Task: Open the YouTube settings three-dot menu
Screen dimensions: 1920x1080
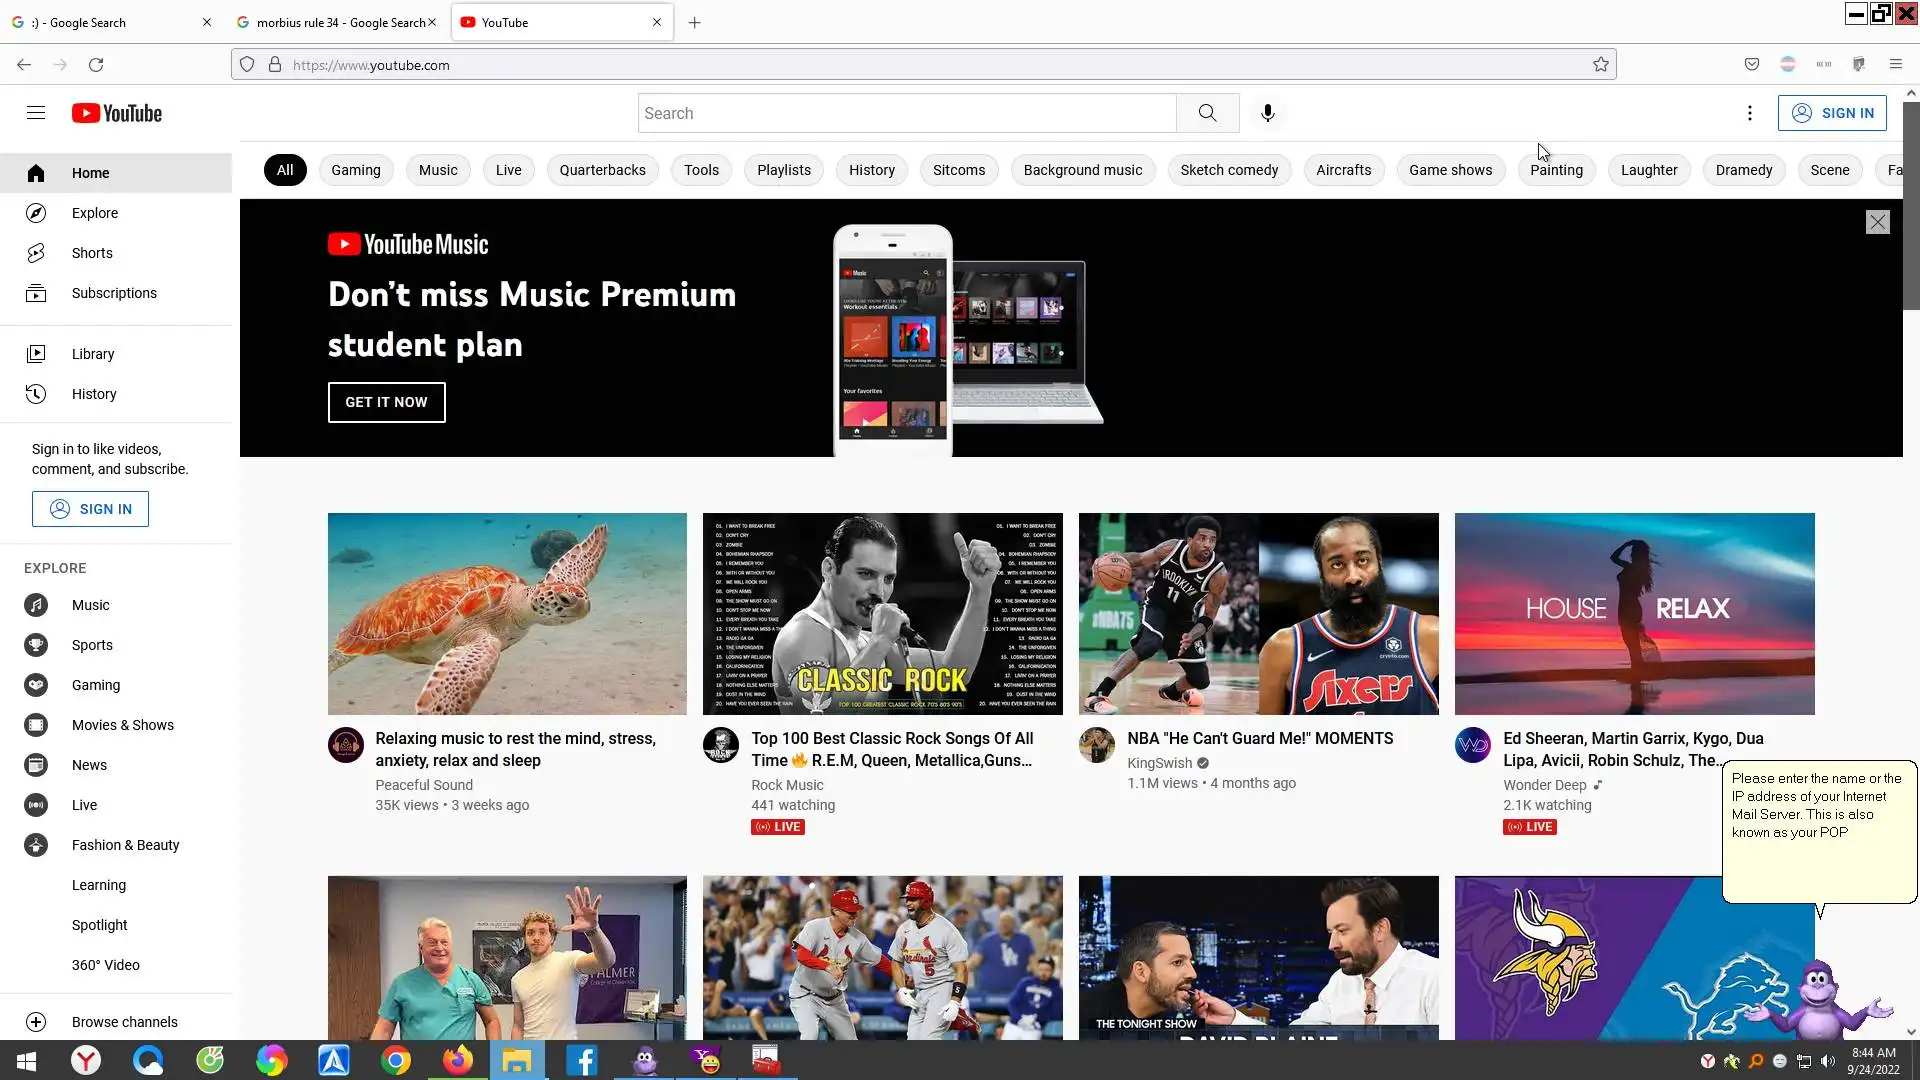Action: point(1749,113)
